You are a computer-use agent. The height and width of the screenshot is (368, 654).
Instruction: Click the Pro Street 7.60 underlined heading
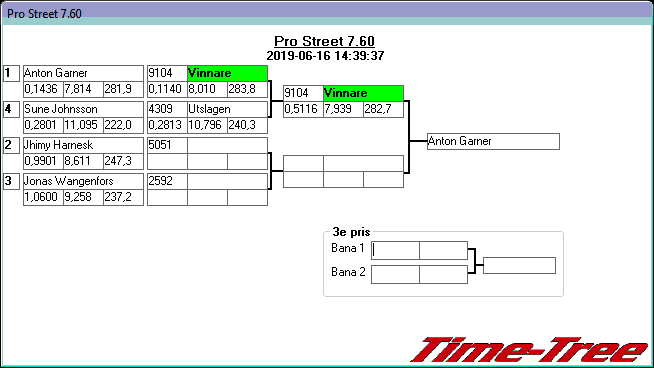[324, 41]
